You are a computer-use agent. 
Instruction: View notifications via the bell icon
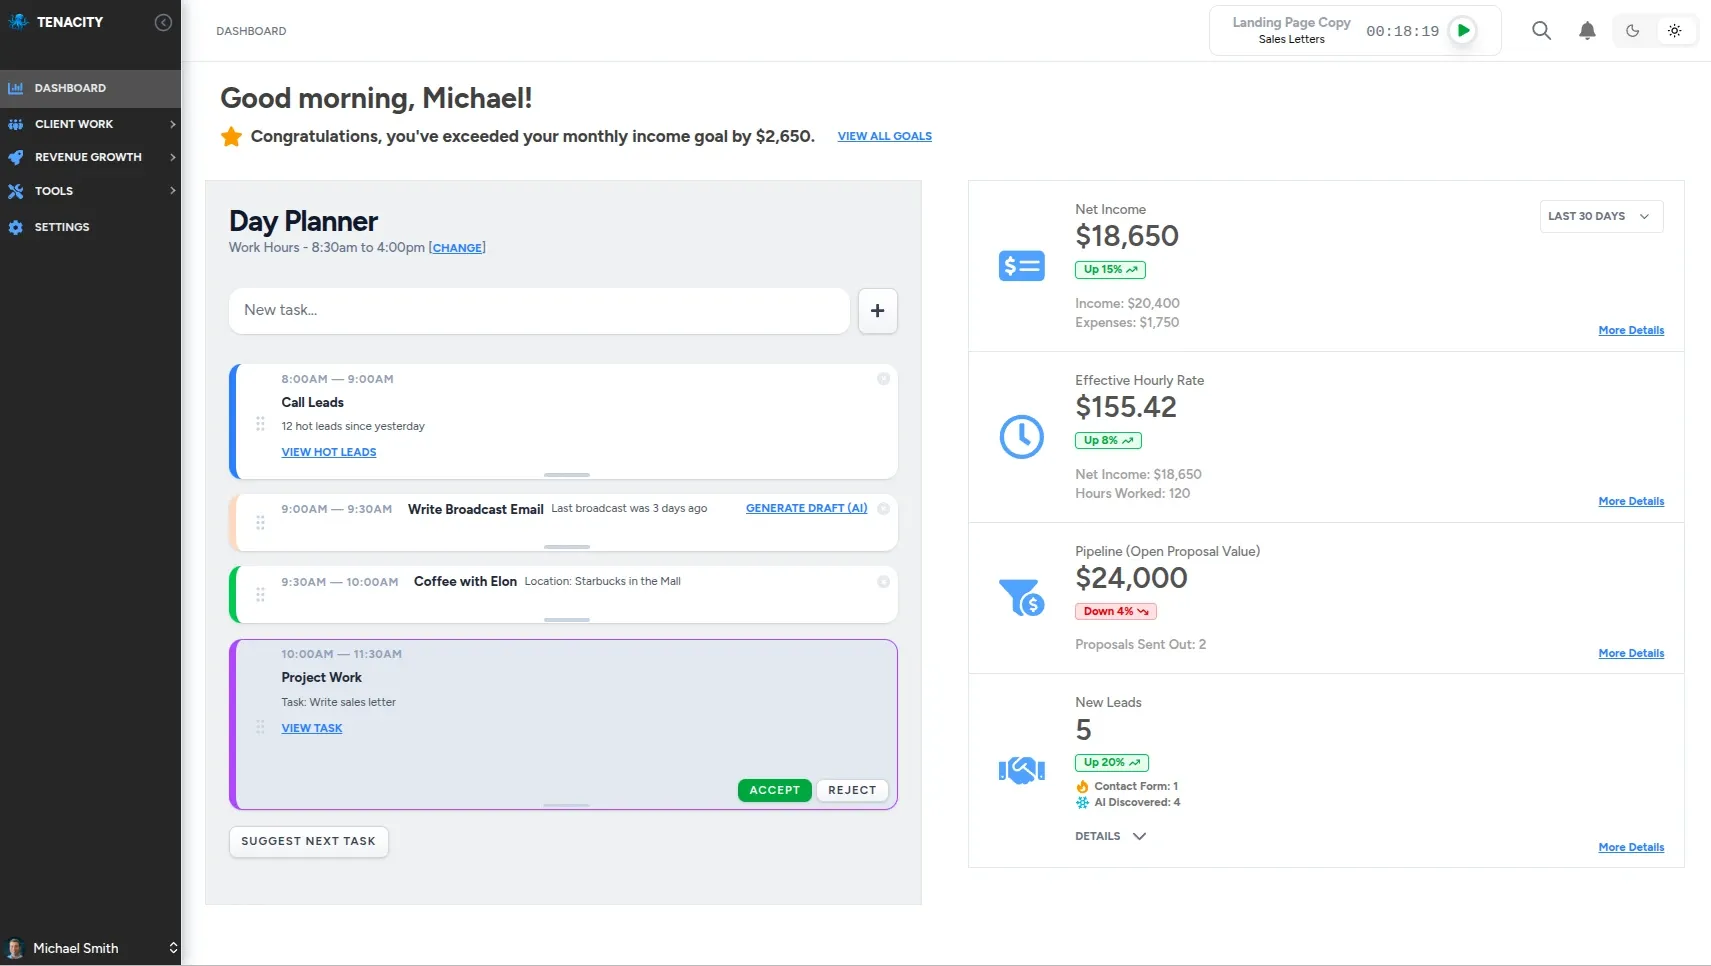pos(1587,30)
